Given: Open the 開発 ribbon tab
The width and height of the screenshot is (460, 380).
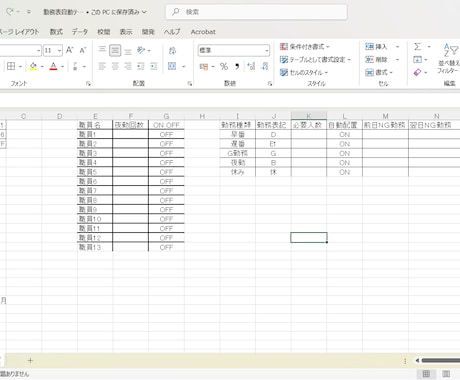Looking at the screenshot, I should [148, 32].
